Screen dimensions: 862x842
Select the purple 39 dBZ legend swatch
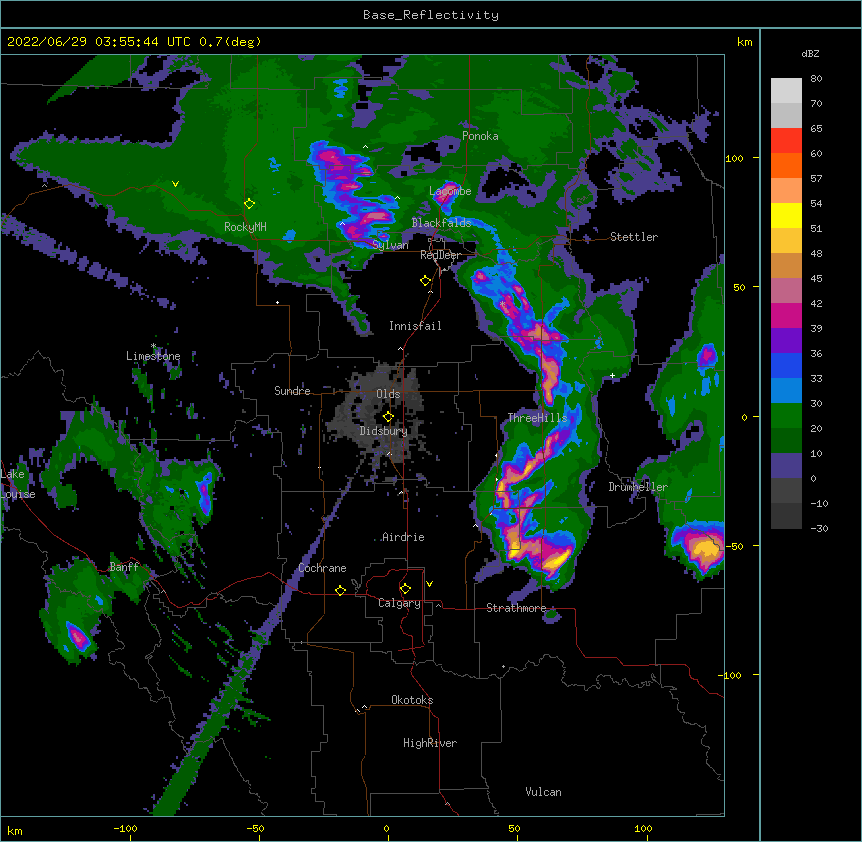[x=786, y=340]
